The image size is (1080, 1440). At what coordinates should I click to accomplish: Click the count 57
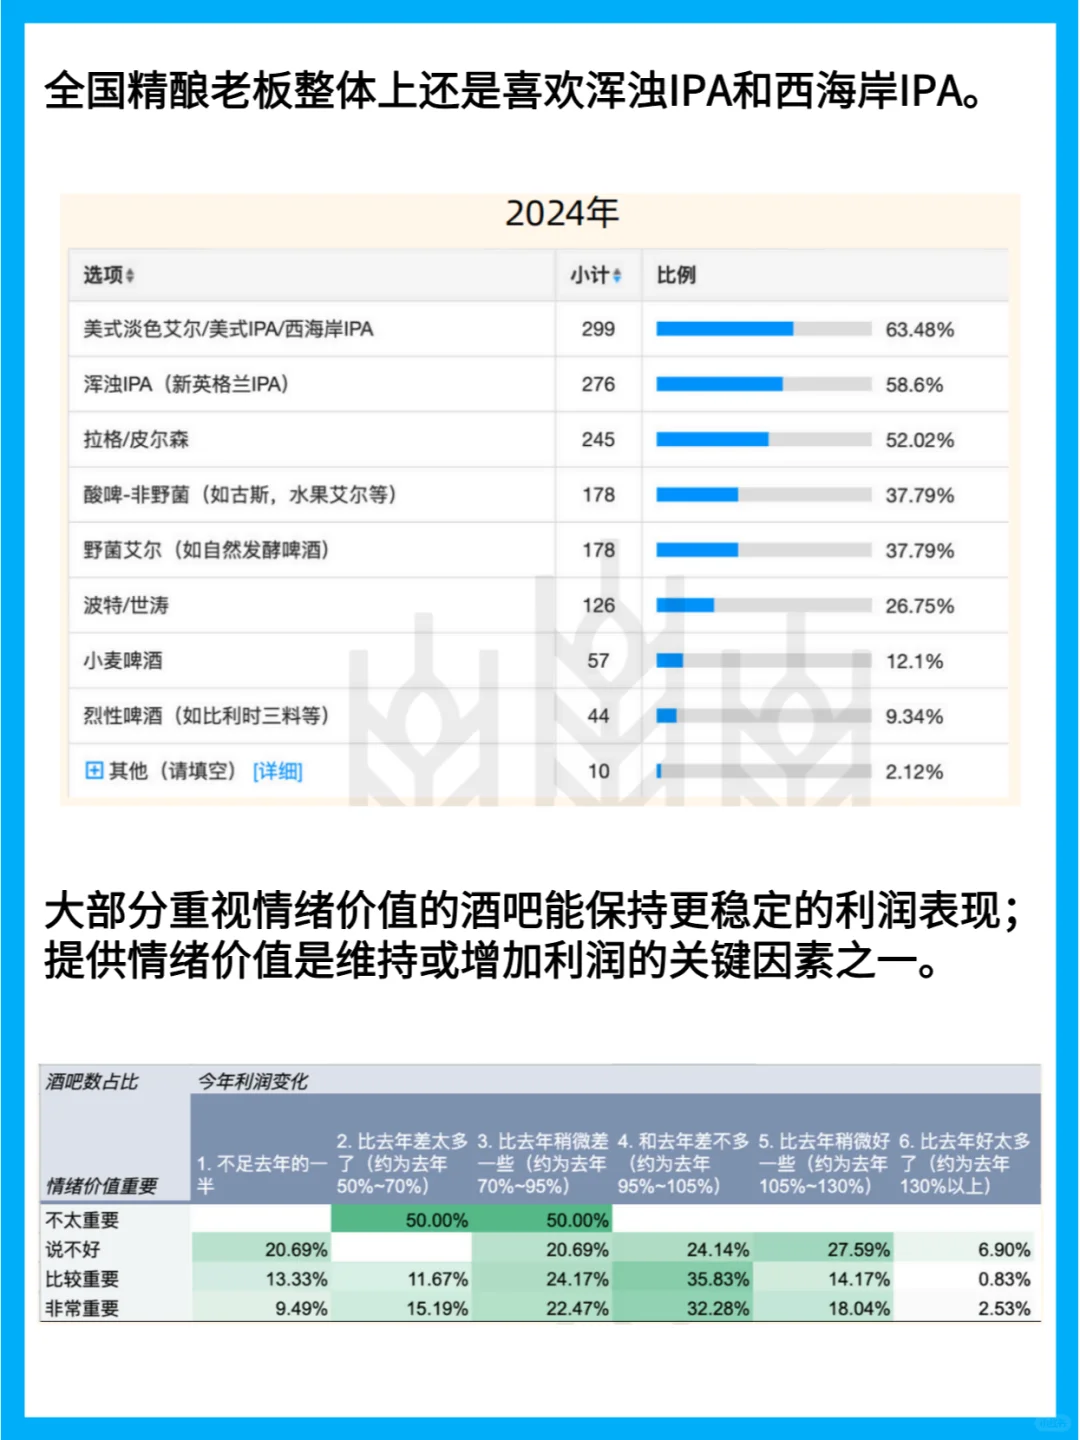[x=598, y=660]
